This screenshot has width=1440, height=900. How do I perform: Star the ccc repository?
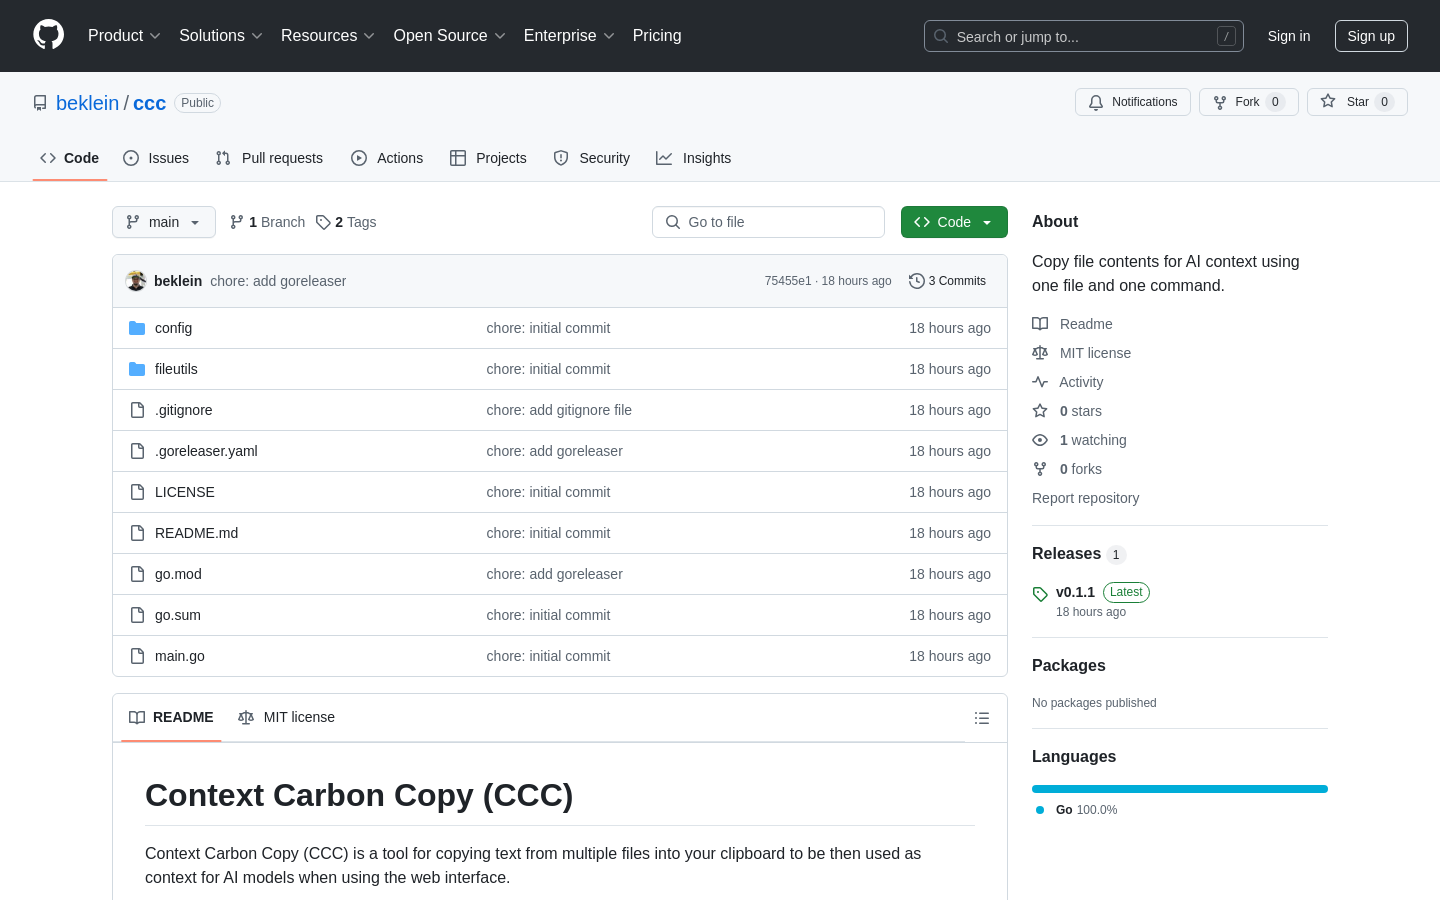pos(1357,102)
